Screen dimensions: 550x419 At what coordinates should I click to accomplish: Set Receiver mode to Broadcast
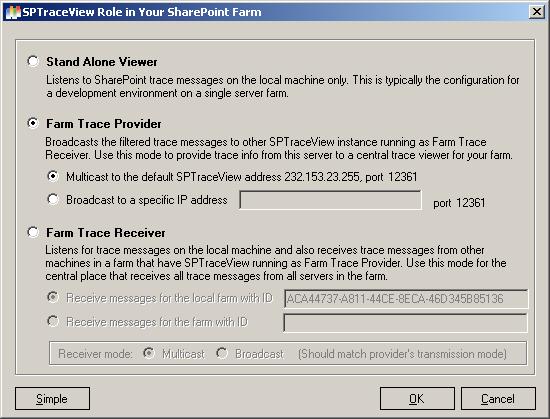tap(222, 353)
